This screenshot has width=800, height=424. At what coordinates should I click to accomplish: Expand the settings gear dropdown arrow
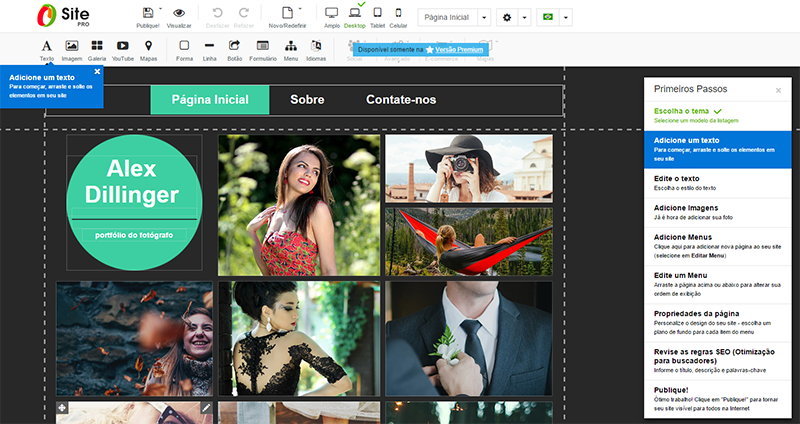(524, 17)
